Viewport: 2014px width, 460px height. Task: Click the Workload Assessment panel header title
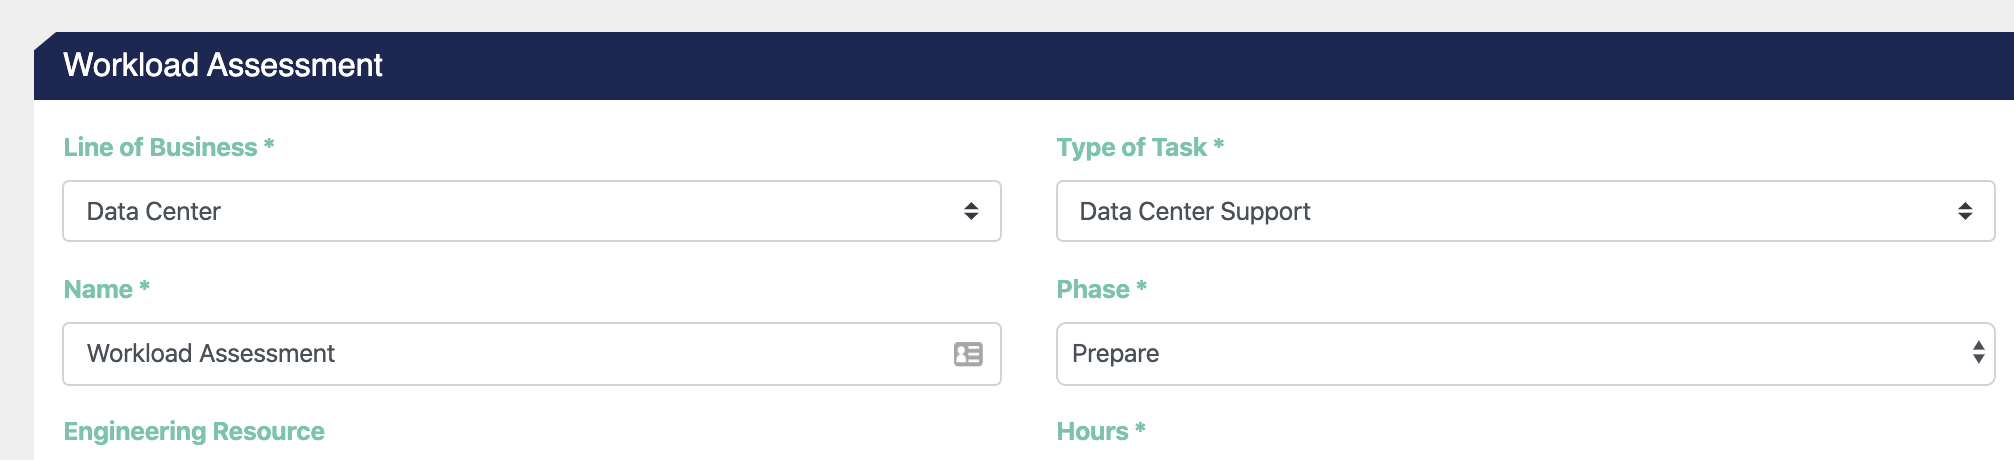pyautogui.click(x=223, y=65)
